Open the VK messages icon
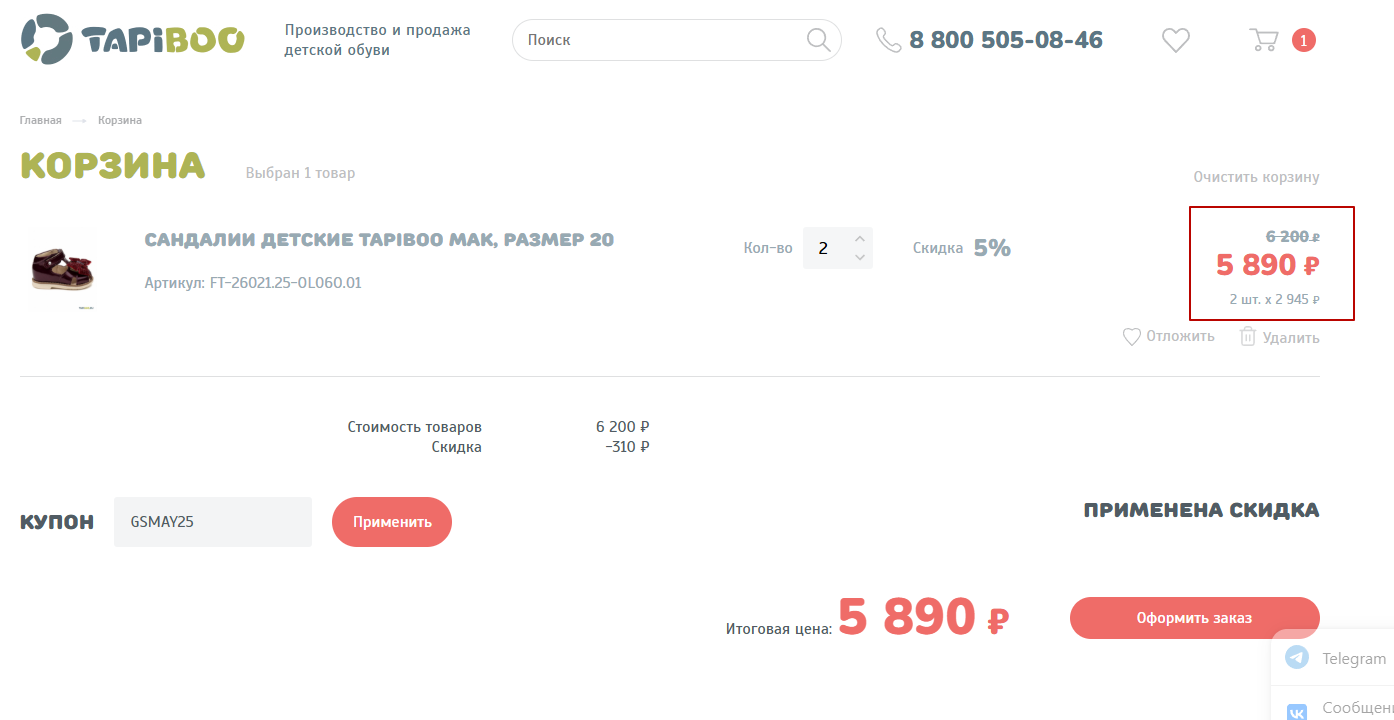Viewport: 1394px width, 720px height. [x=1297, y=711]
